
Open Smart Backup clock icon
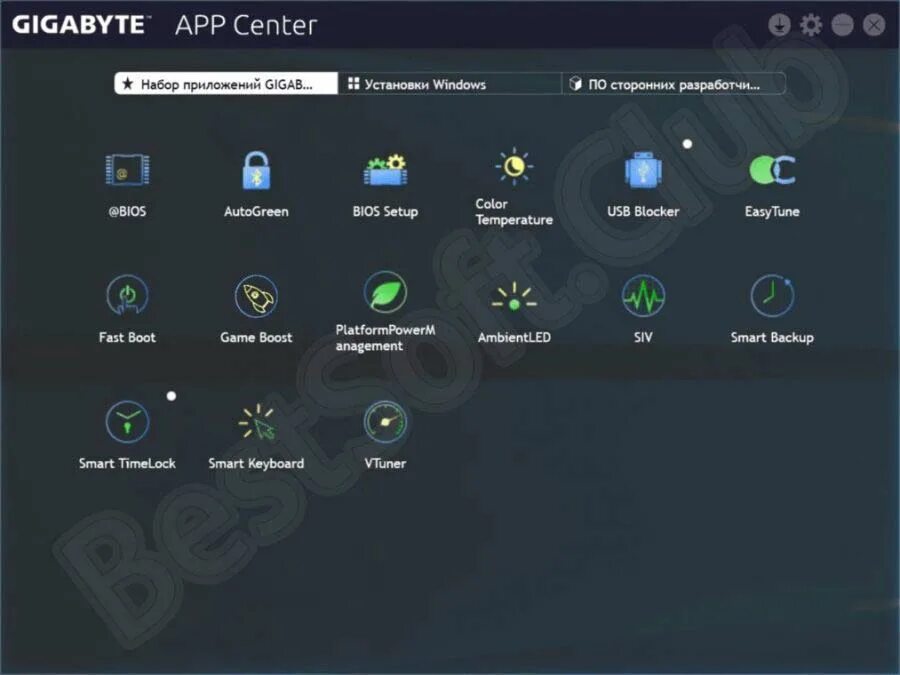[x=772, y=296]
